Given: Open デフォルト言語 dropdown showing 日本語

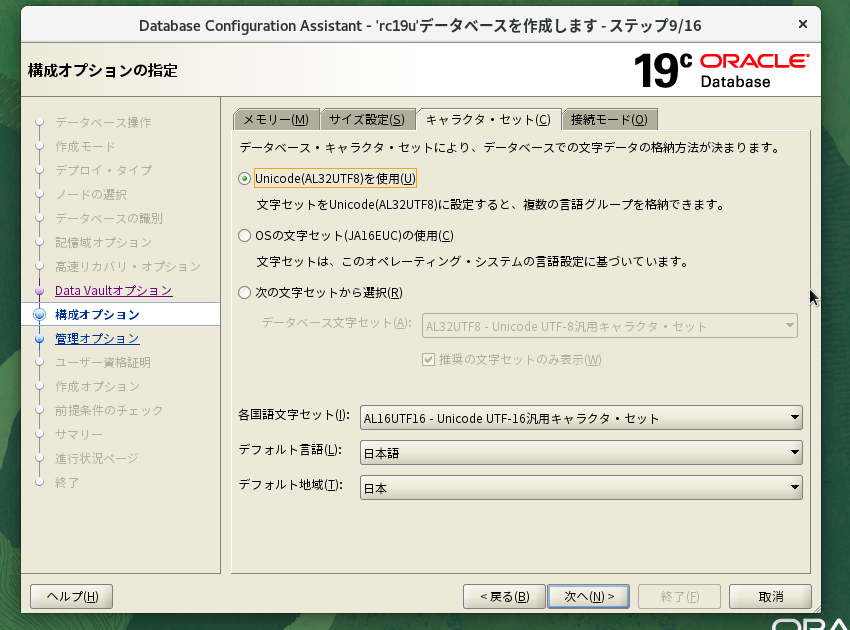Looking at the screenshot, I should [581, 453].
